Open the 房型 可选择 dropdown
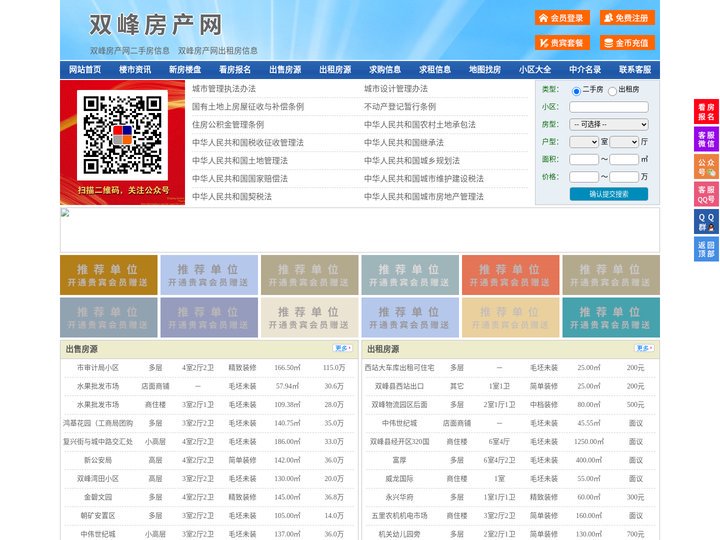 609,124
